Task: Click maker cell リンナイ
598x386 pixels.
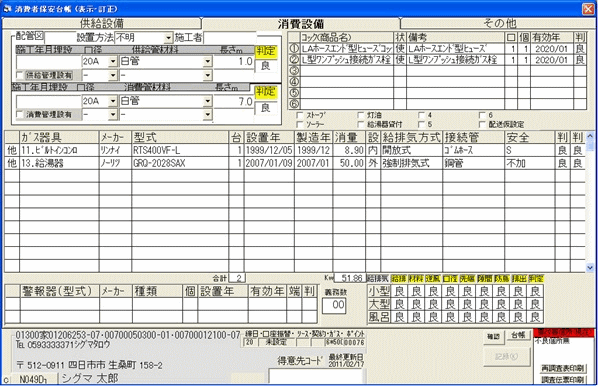Action: click(x=115, y=150)
